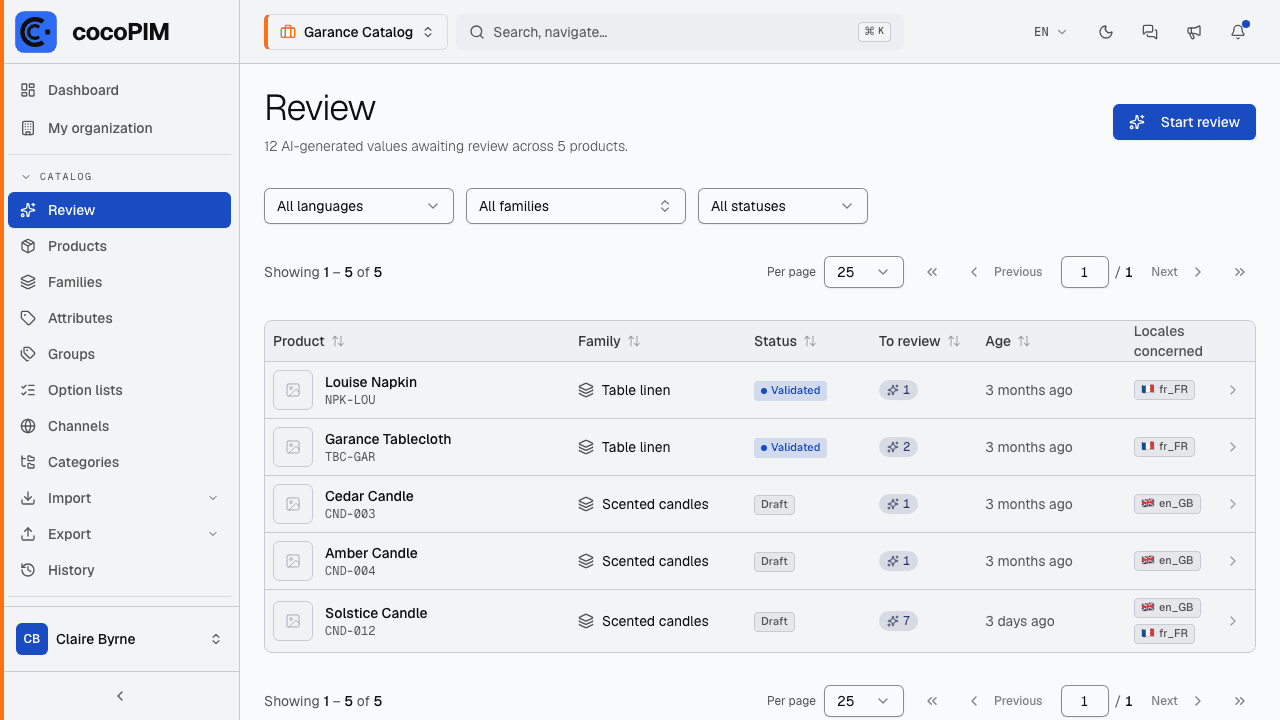Sort the table by Status column
This screenshot has height=720, width=1280.
point(785,341)
